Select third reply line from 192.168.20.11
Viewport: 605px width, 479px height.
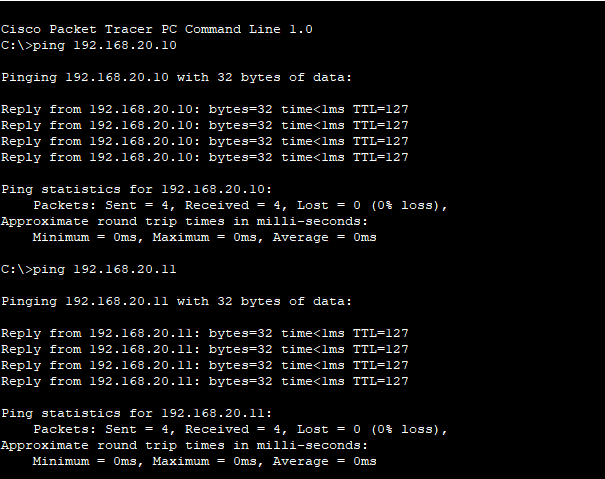tap(205, 365)
